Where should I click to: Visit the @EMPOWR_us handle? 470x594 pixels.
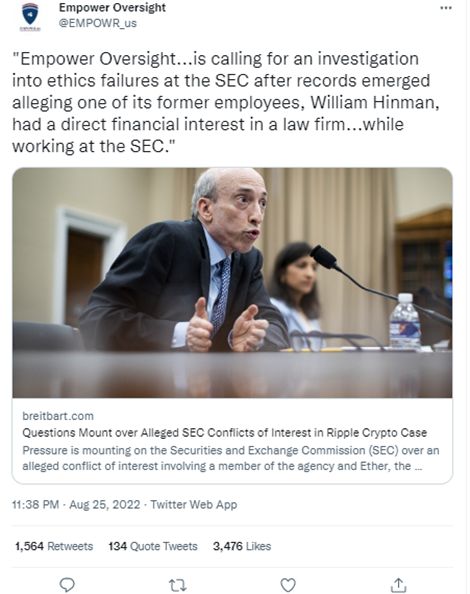98,23
